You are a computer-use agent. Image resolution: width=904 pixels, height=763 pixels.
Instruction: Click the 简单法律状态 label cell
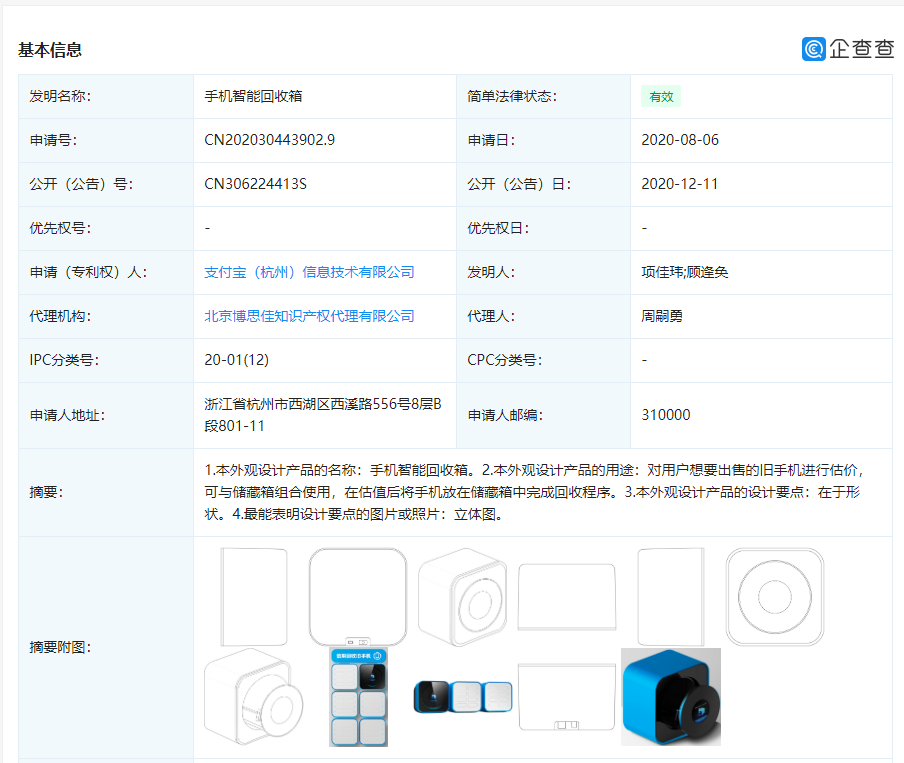[543, 96]
